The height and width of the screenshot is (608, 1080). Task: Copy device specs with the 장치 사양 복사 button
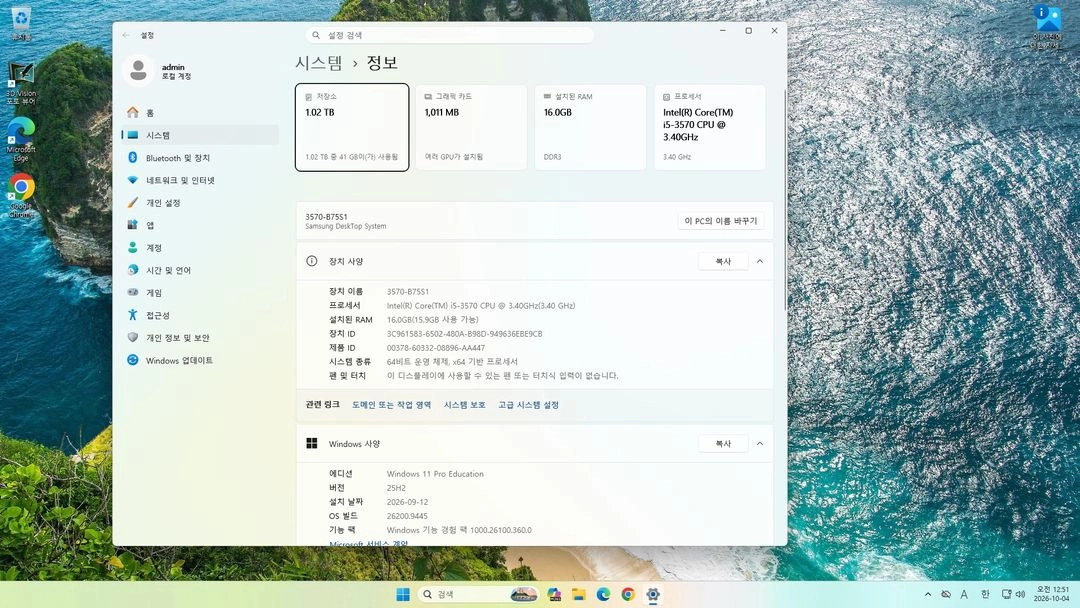(723, 262)
